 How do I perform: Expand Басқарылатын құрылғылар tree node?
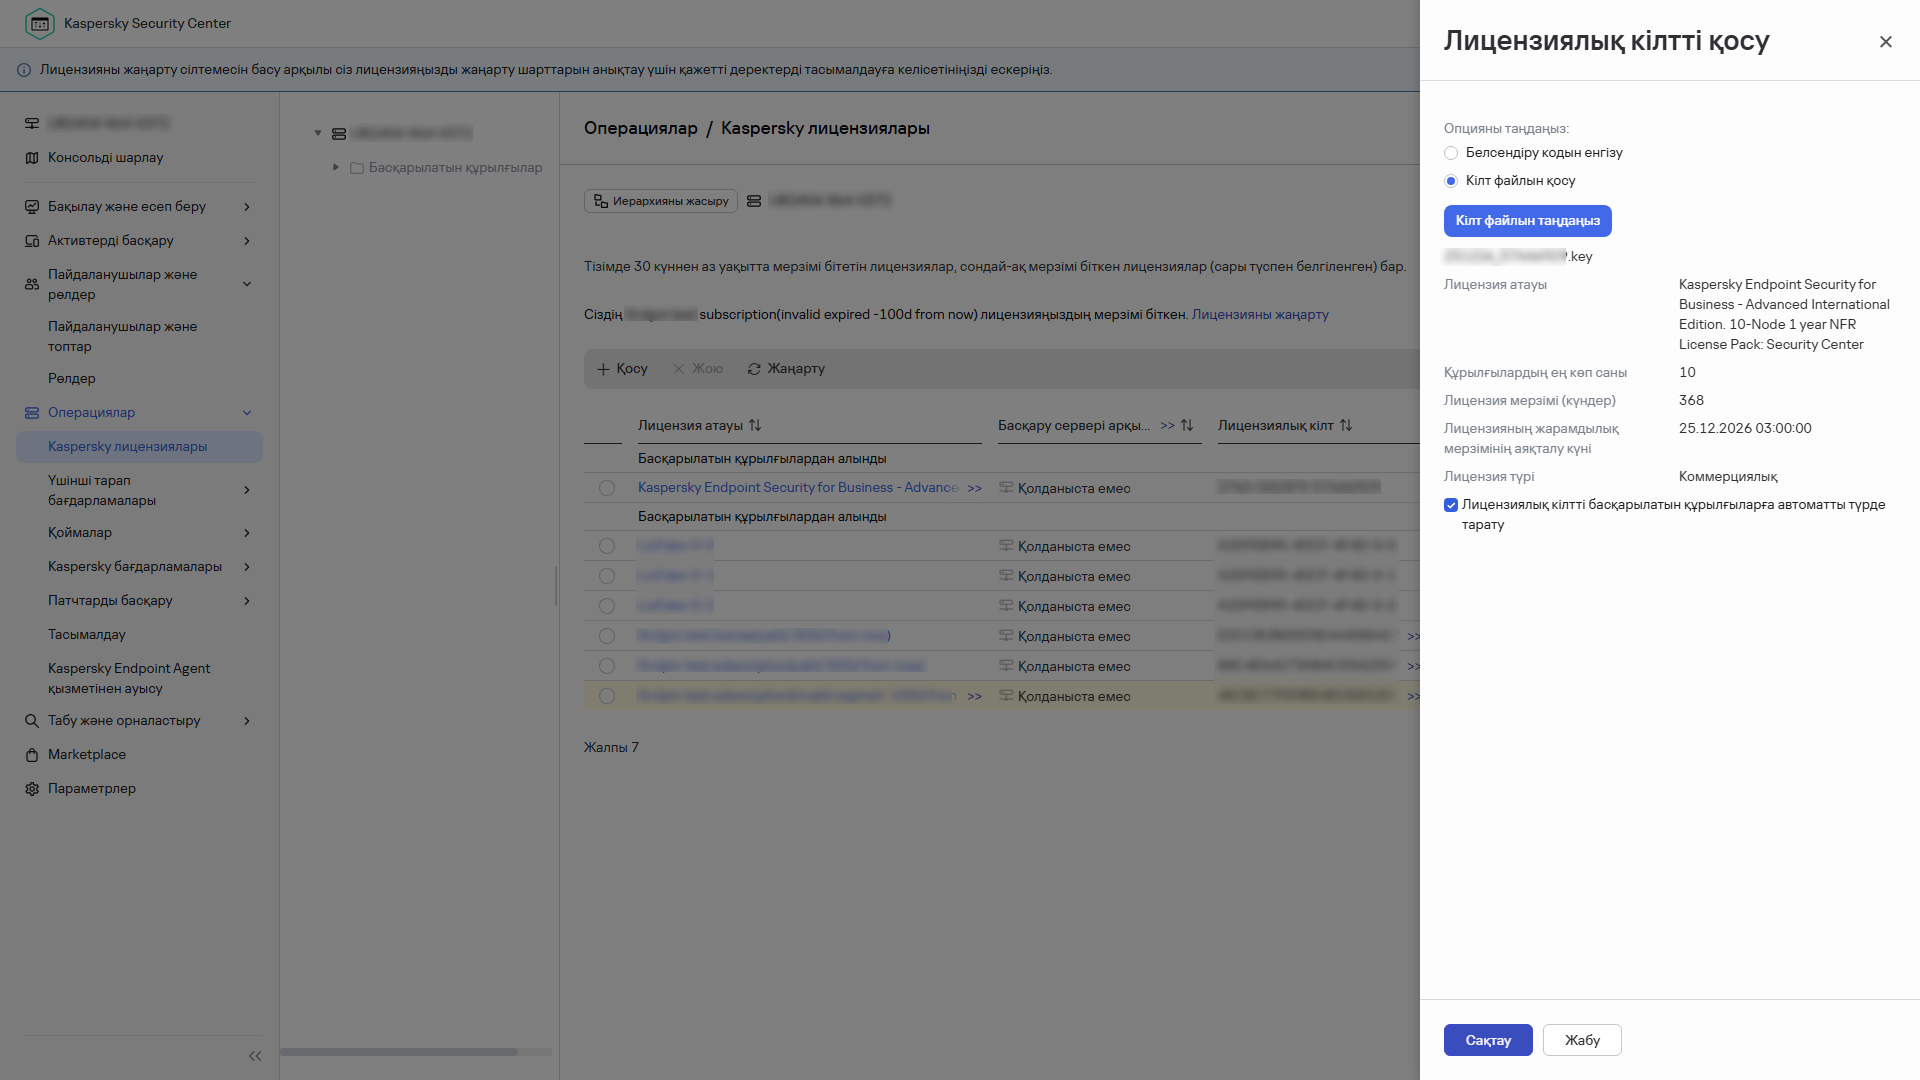[336, 168]
